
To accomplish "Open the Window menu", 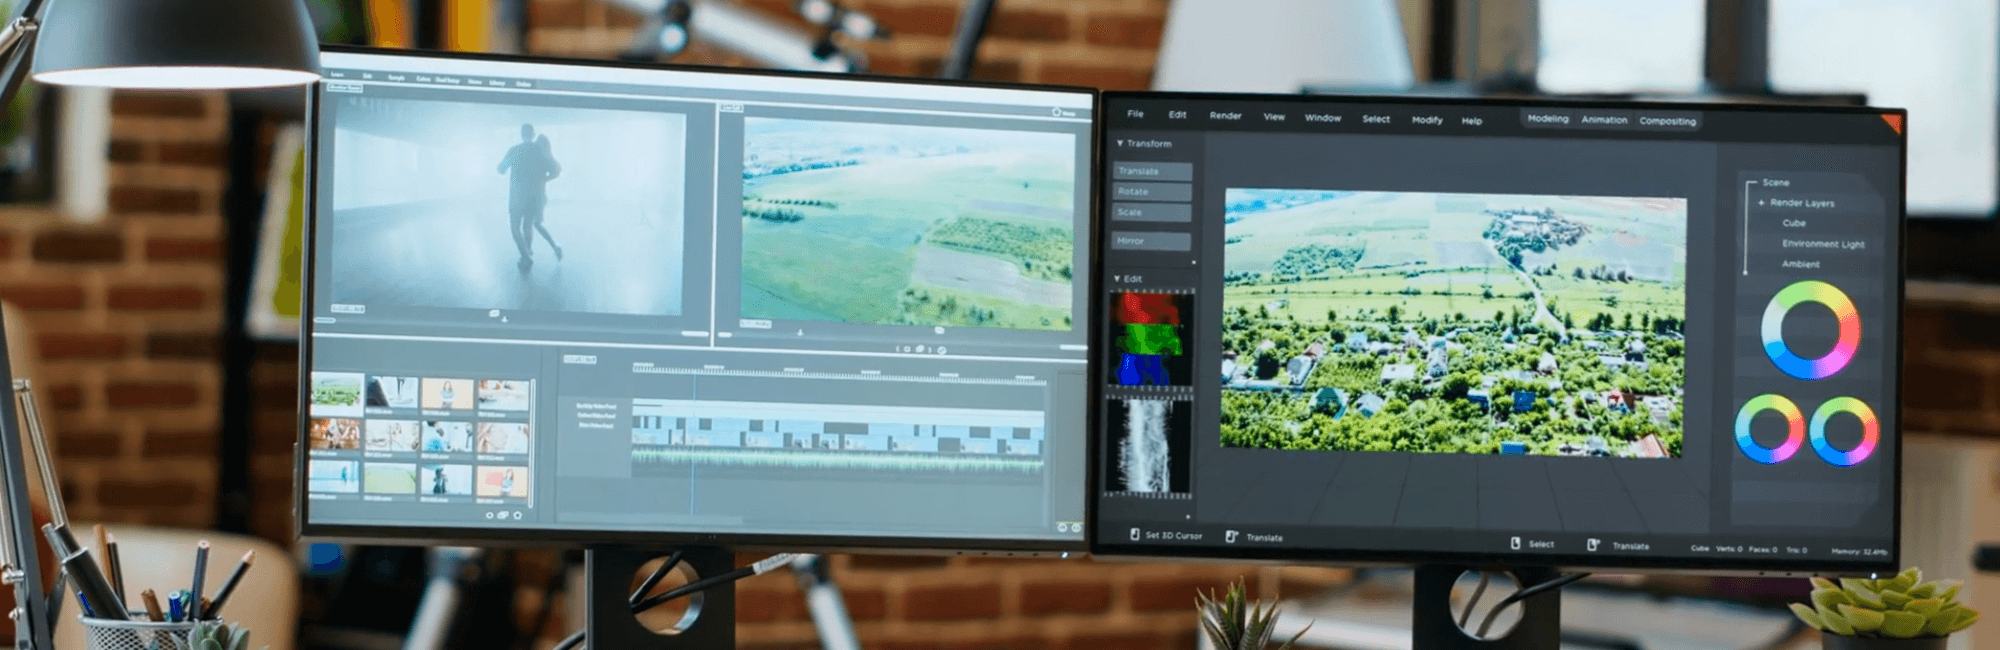I will 1322,118.
